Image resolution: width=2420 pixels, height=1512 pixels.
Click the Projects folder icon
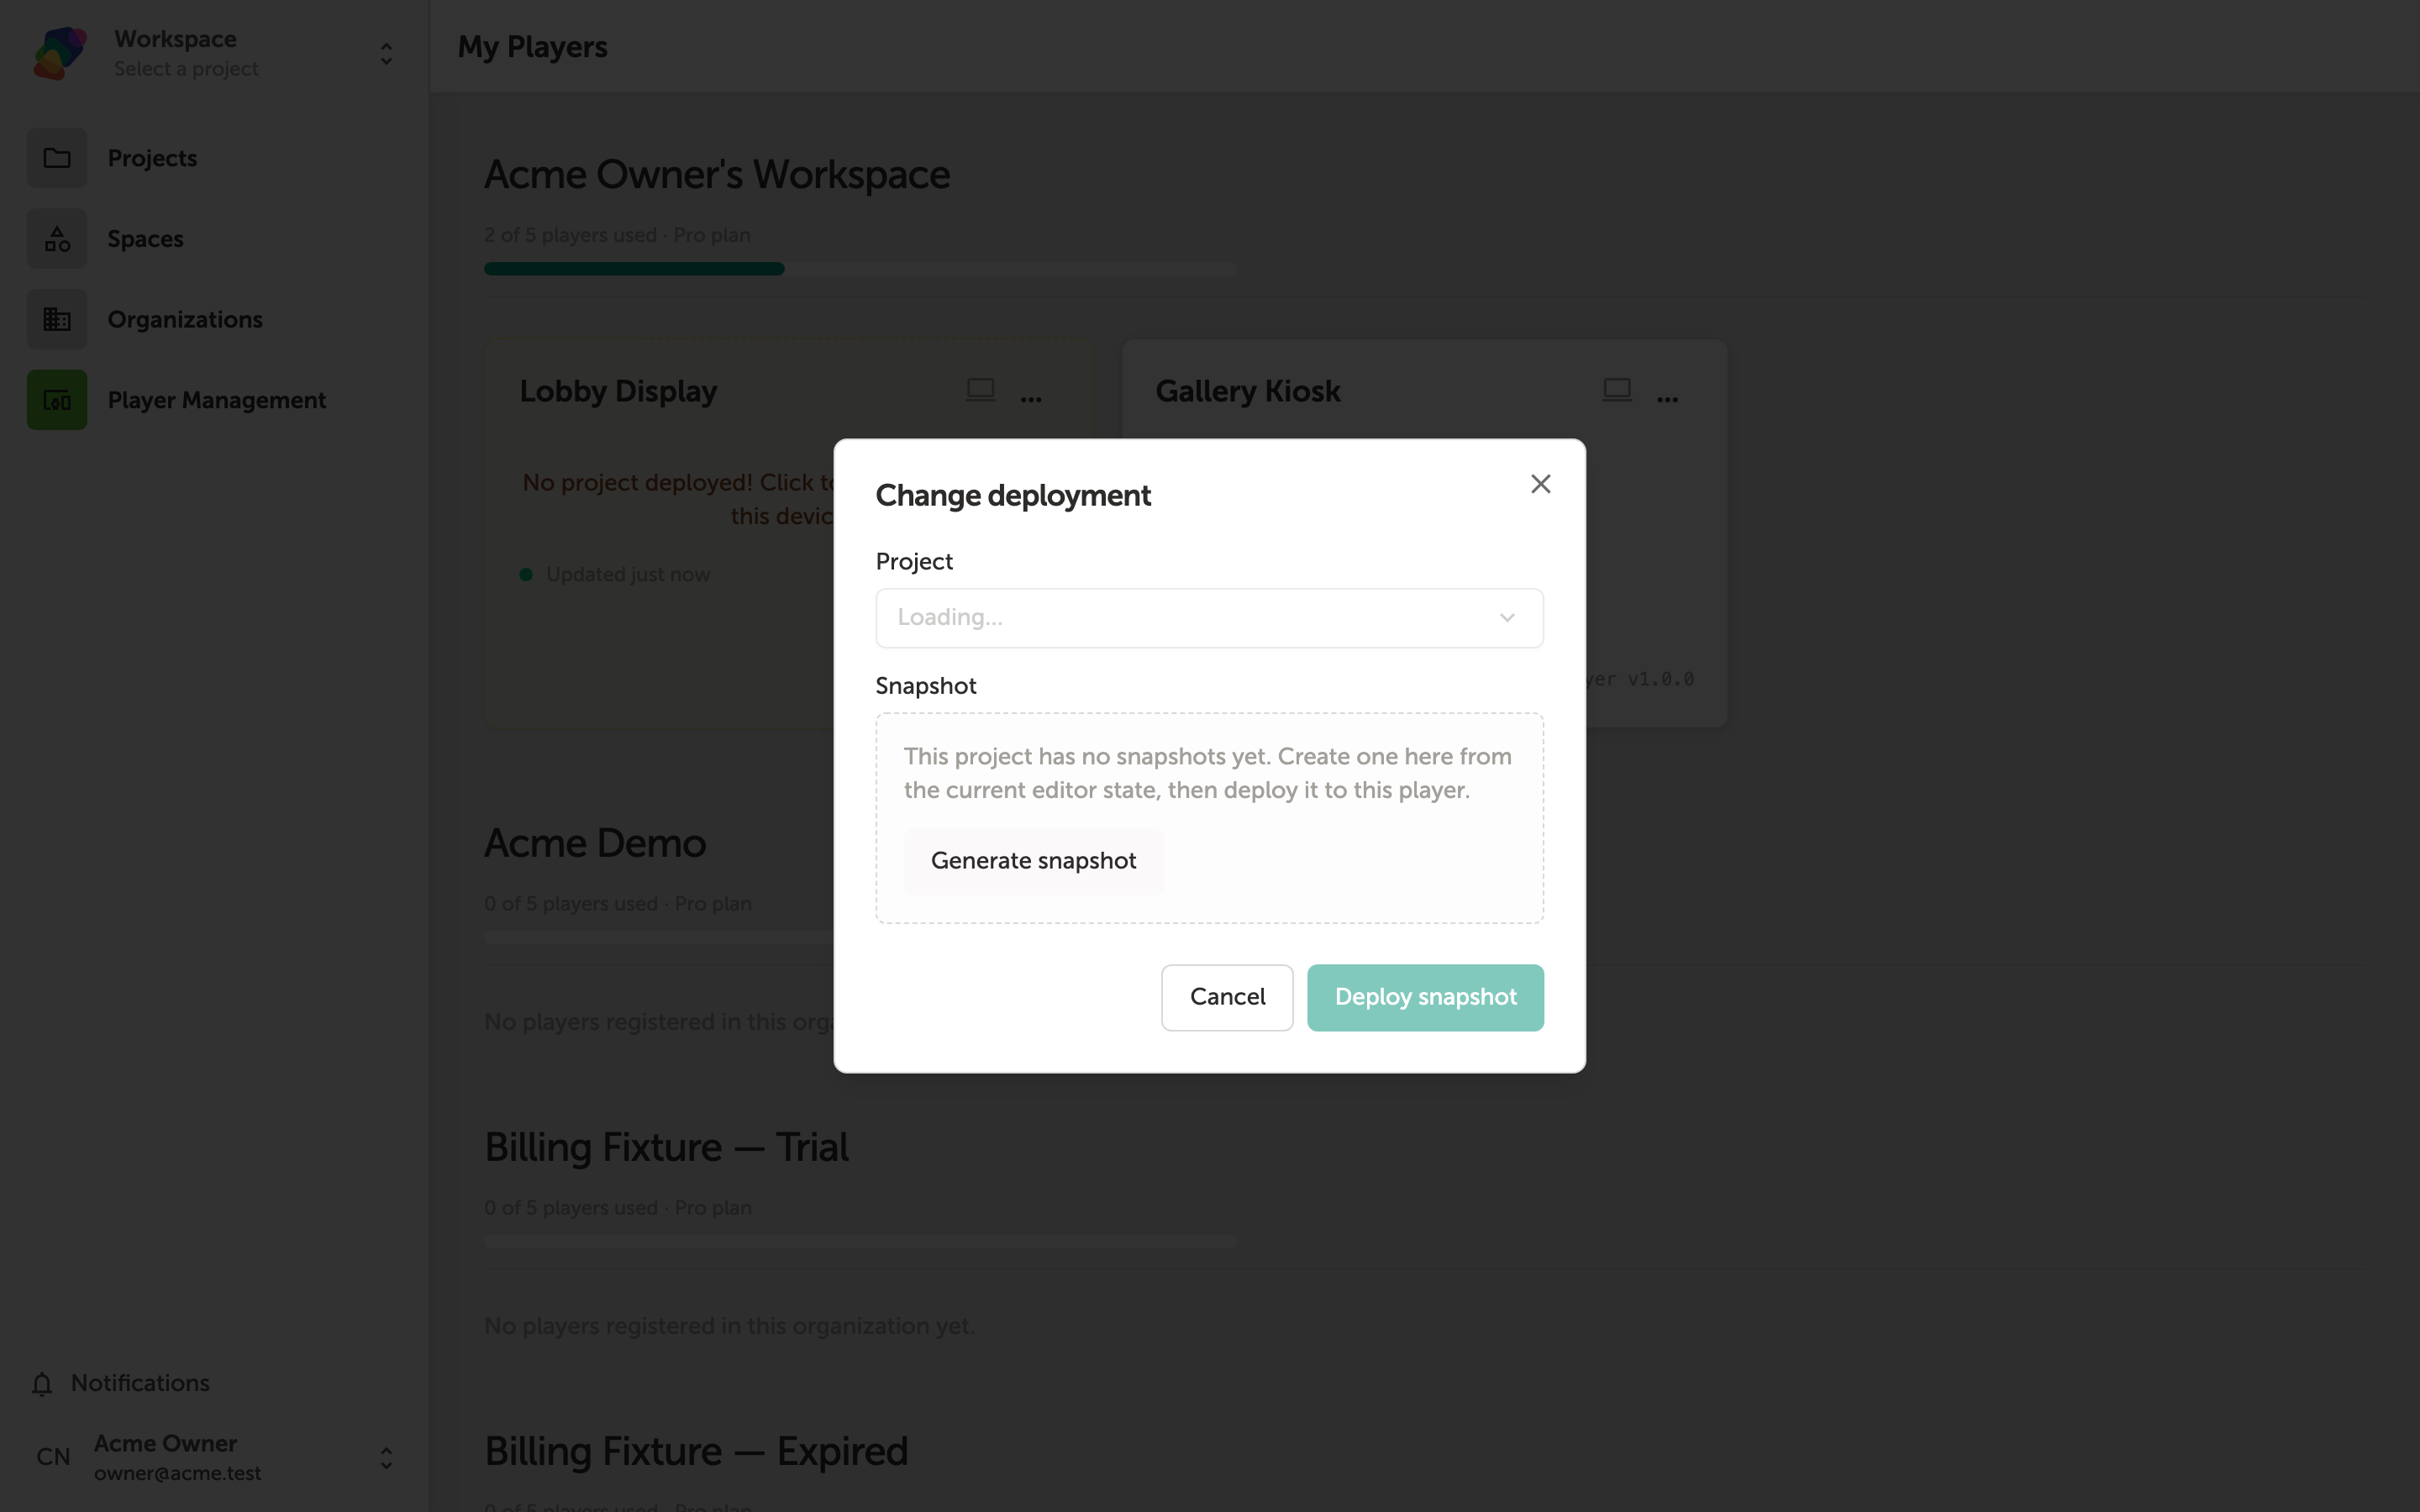tap(57, 158)
